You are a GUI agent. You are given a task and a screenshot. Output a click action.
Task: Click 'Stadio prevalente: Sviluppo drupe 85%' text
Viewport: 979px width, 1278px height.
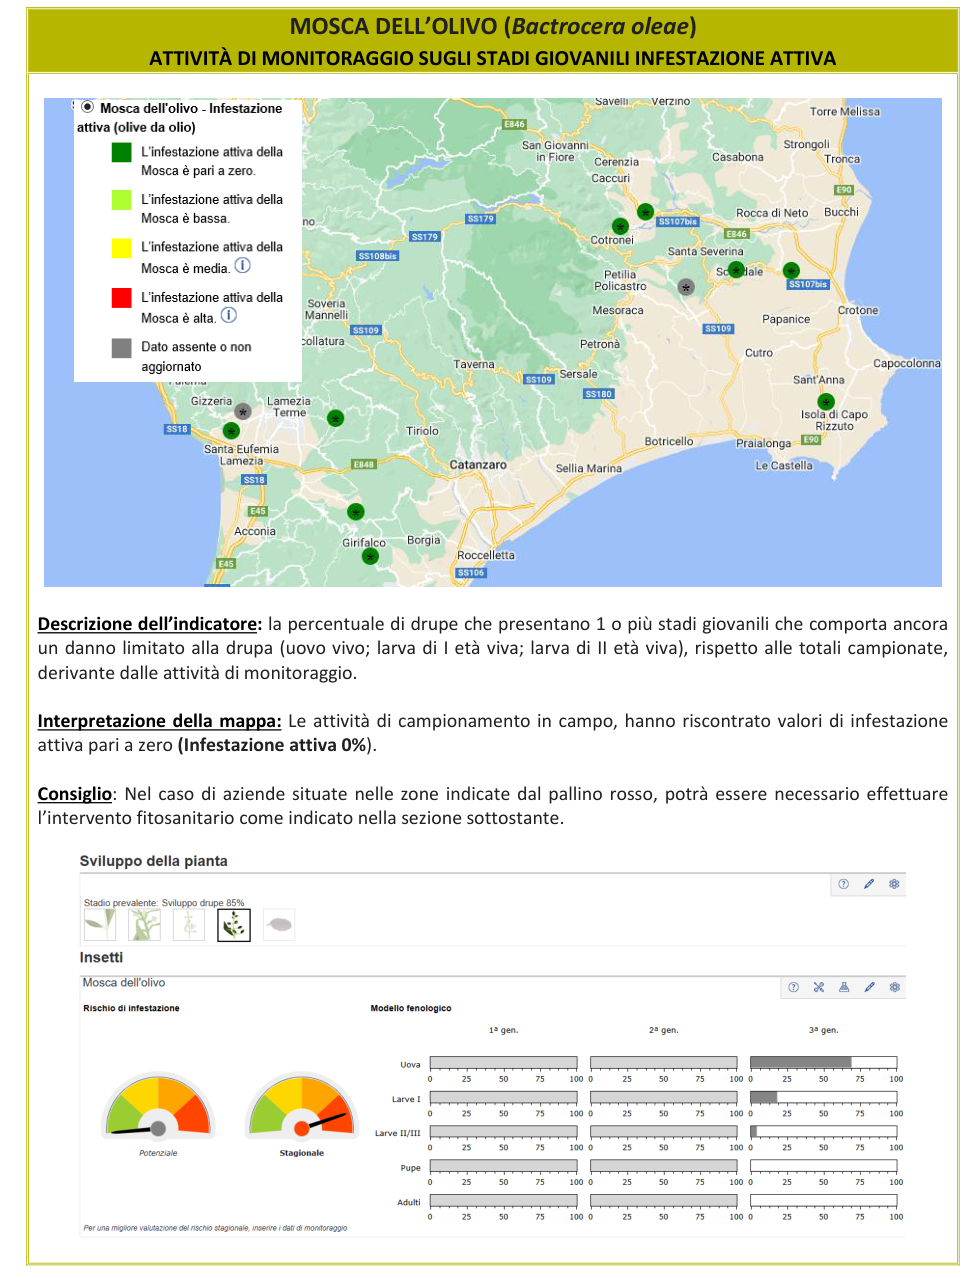tap(164, 903)
